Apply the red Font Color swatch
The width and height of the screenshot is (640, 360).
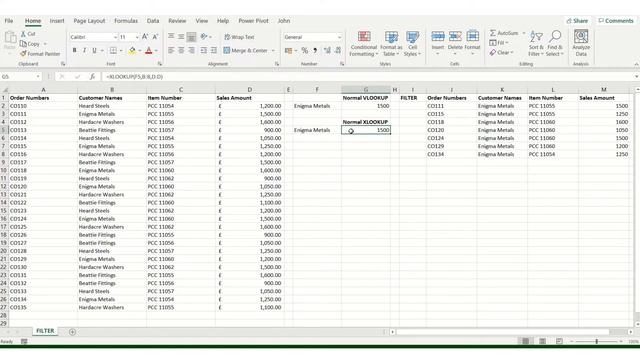pos(149,51)
